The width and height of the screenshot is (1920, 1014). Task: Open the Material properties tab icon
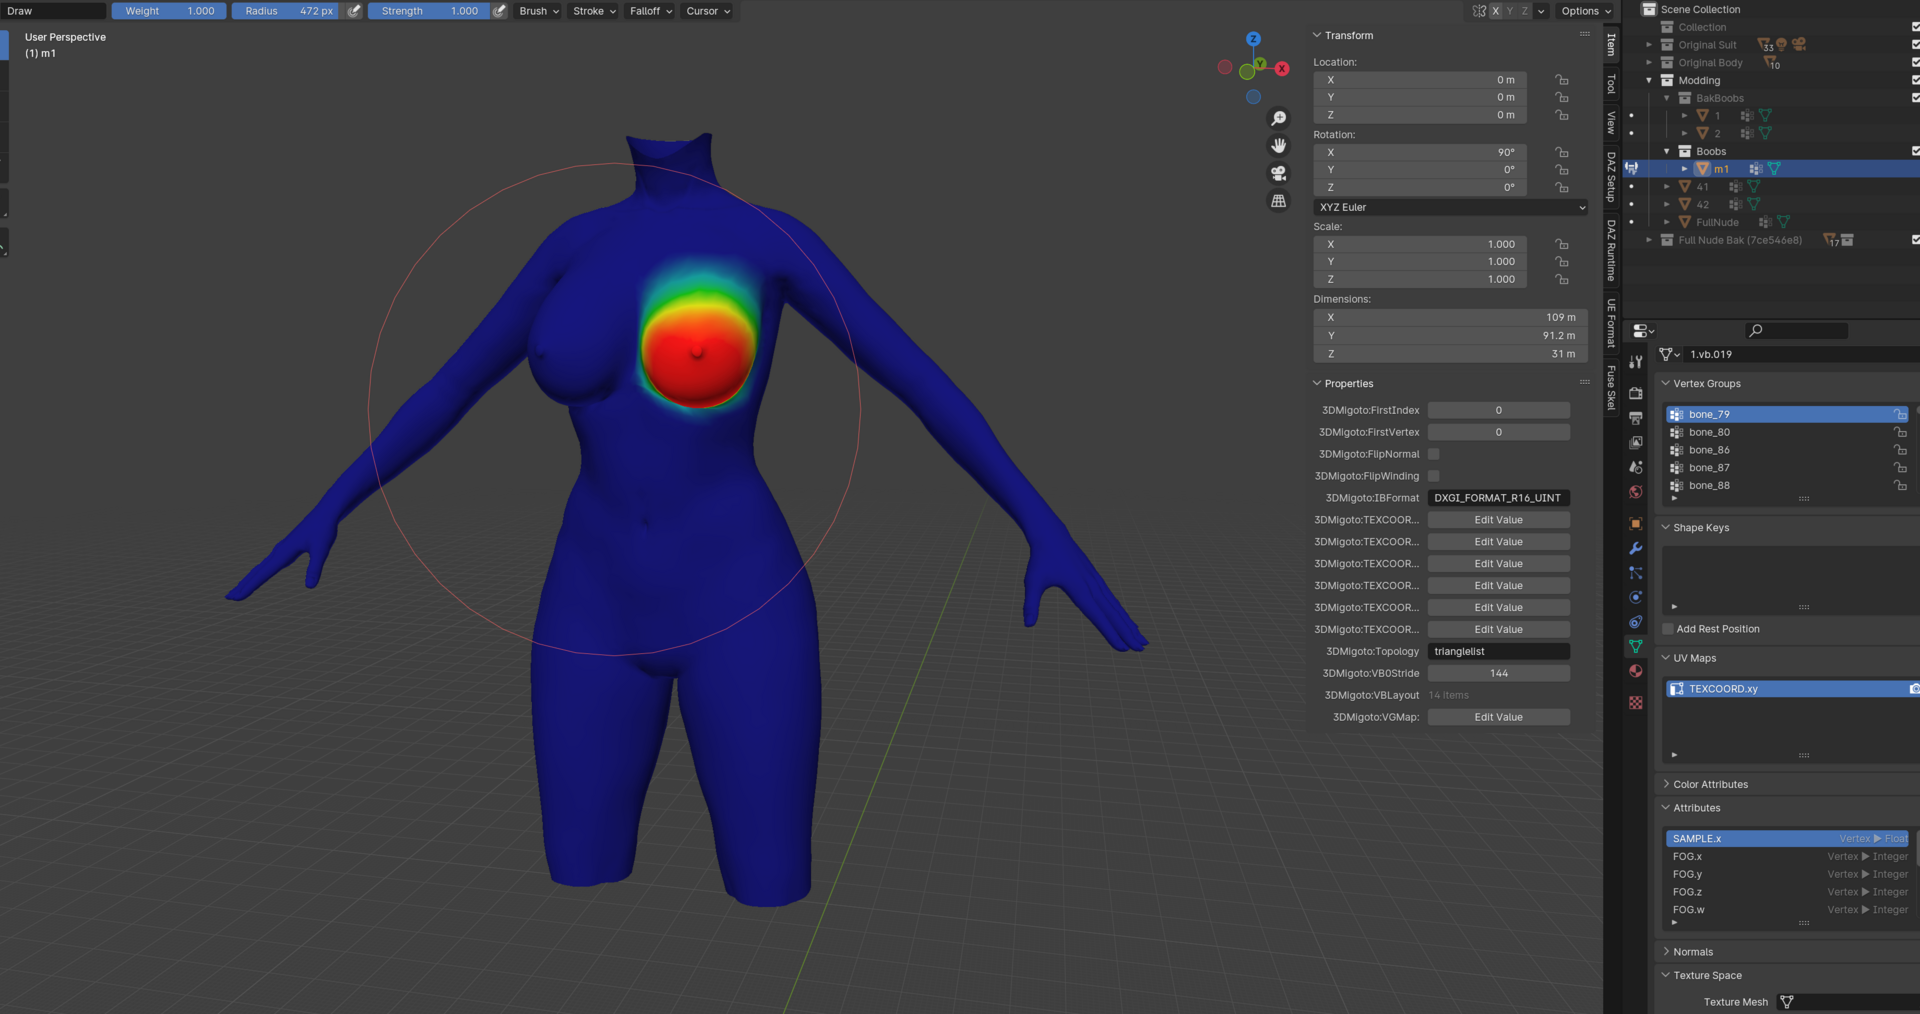(1636, 671)
